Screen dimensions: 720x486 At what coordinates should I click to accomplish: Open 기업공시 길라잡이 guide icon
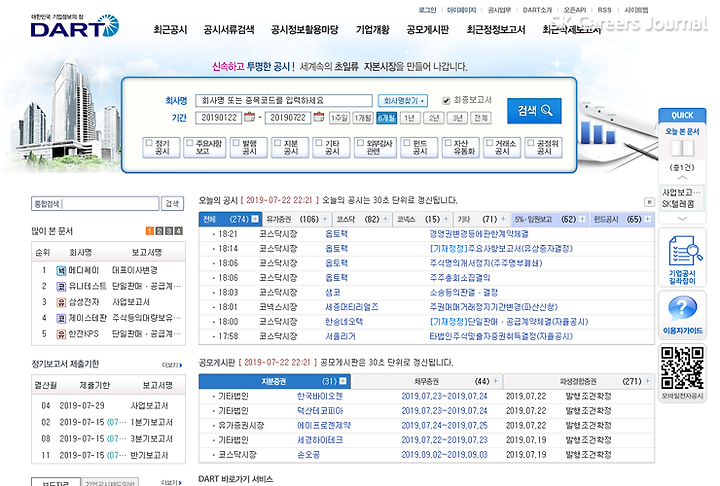coord(683,259)
